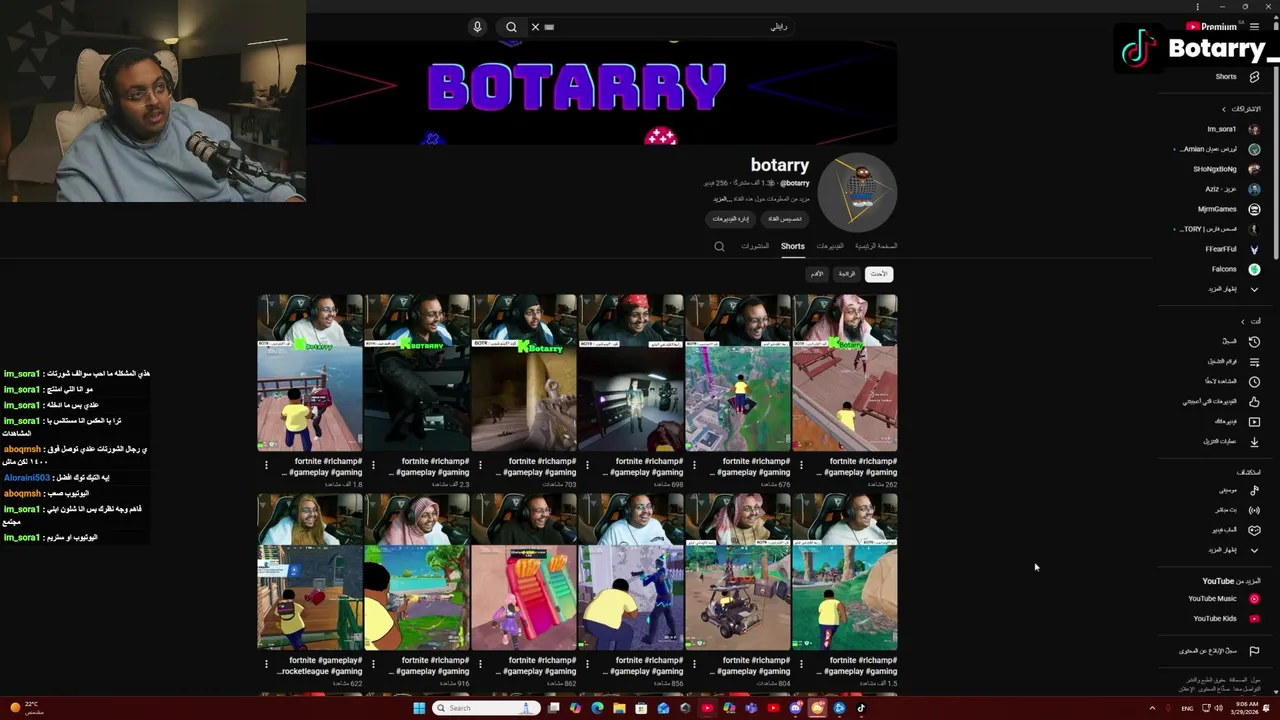Click the BOTARRY channel banner
Screen dimensions: 1280x720
point(601,92)
